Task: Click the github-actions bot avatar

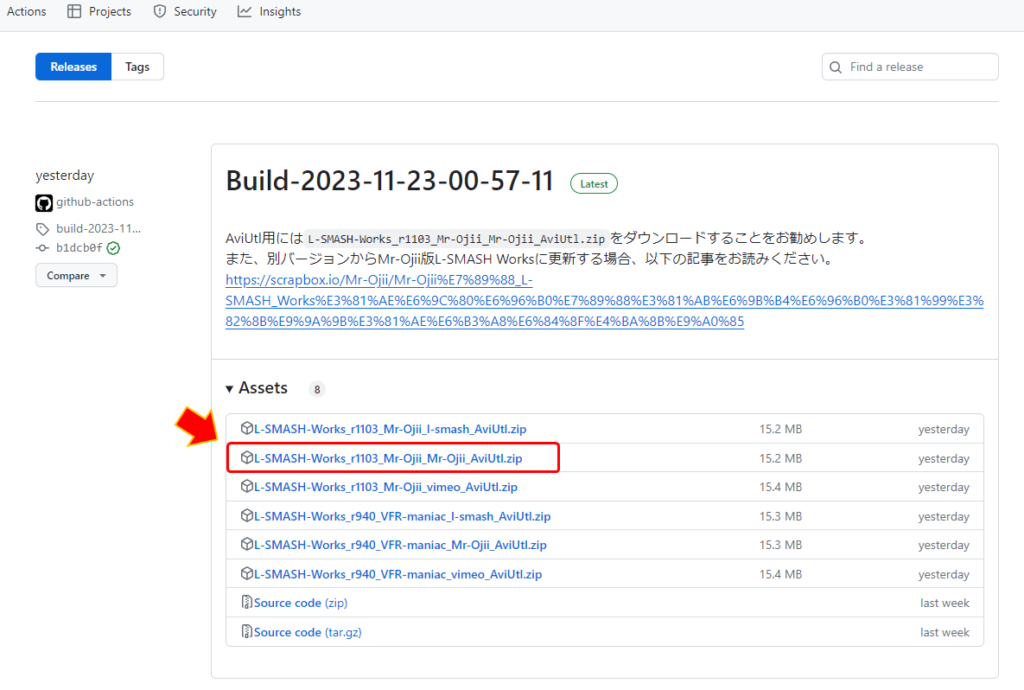Action: tap(43, 202)
